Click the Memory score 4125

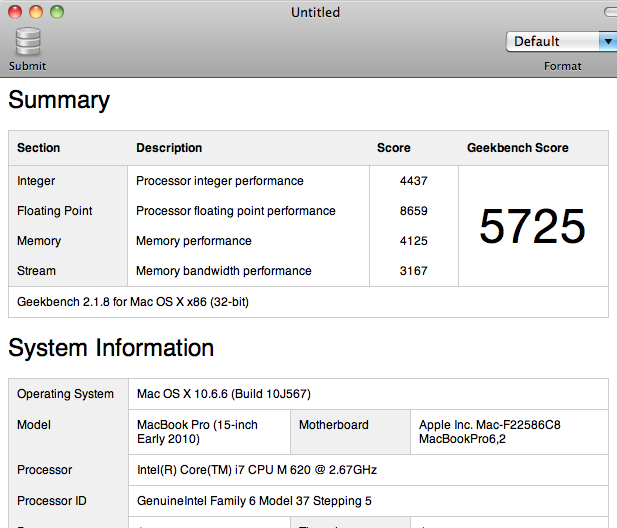[x=414, y=241]
